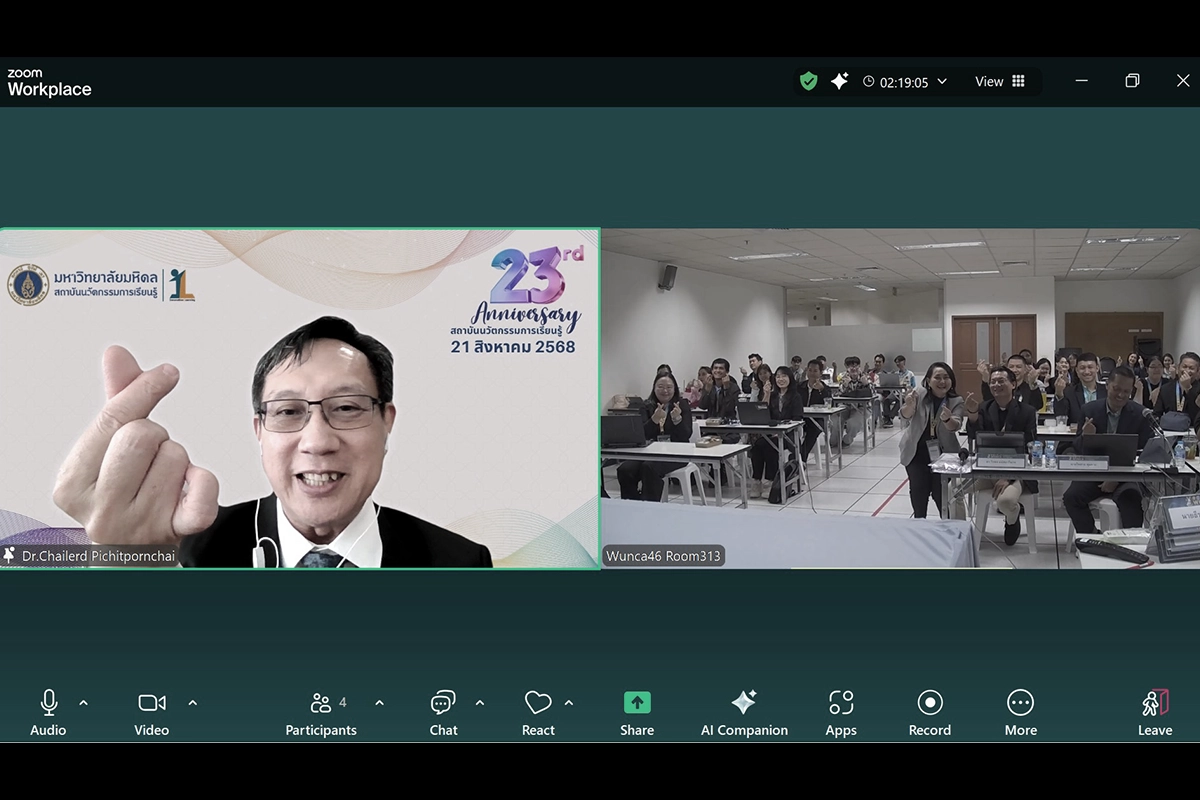Open the React emoji menu
Viewport: 1200px width, 800px height.
coord(538,713)
